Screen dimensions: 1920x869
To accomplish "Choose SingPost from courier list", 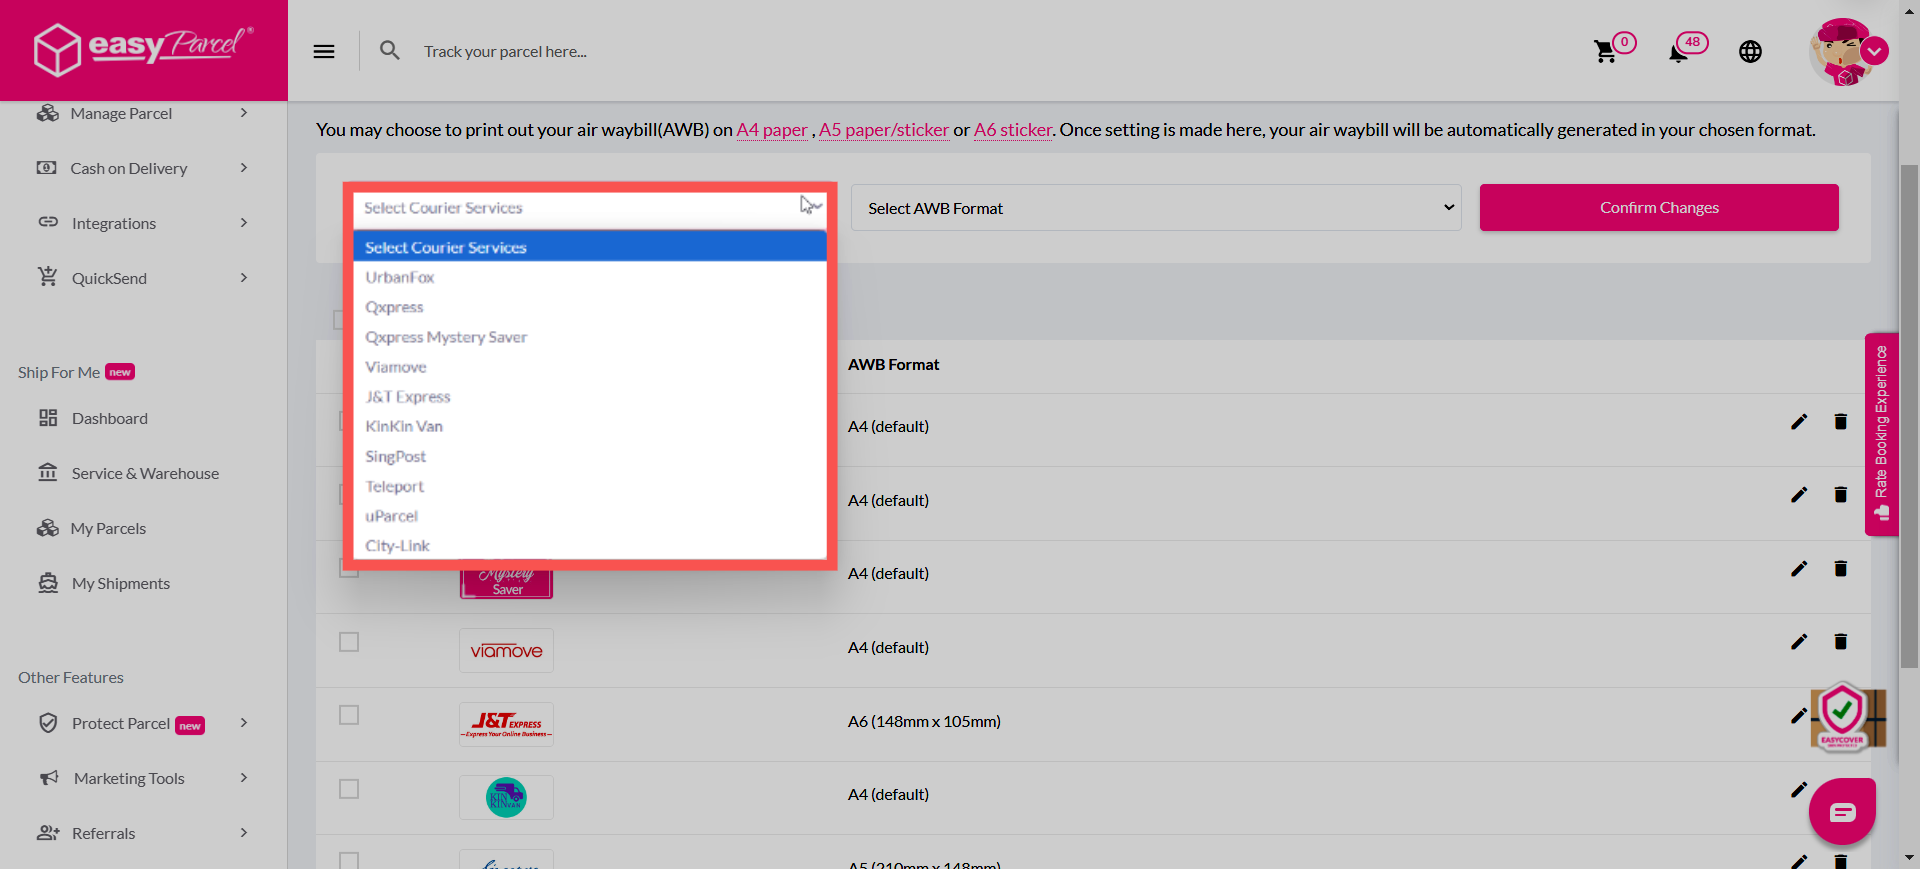I will point(590,456).
